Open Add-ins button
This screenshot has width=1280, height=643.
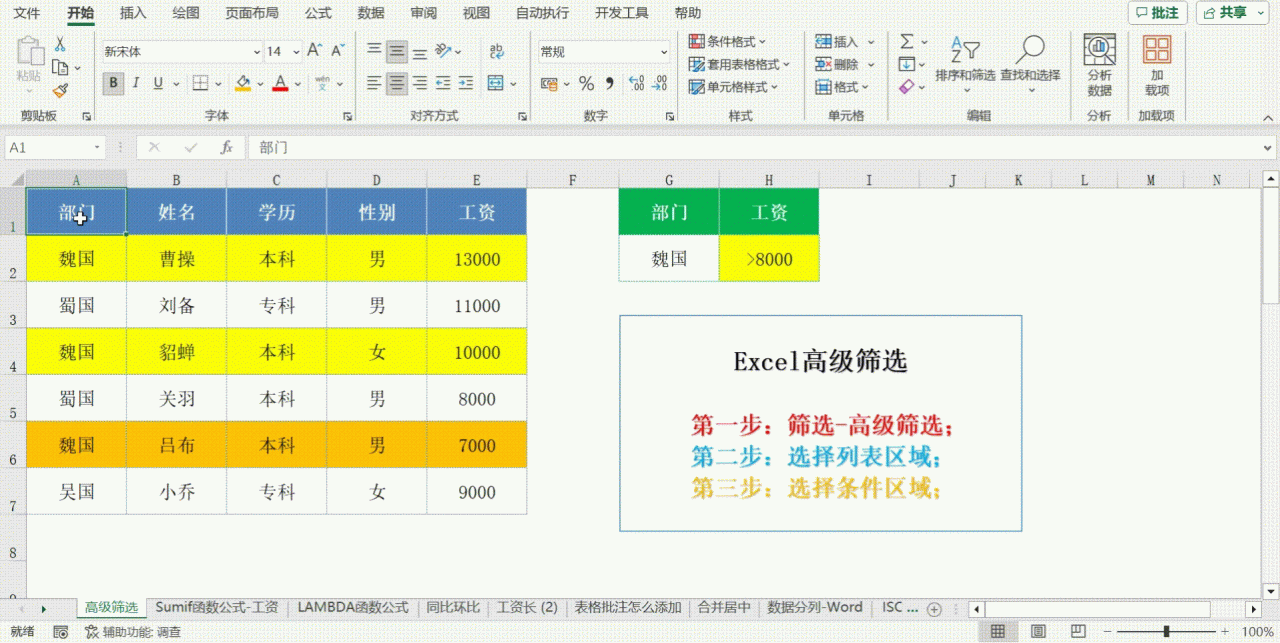pos(1157,65)
